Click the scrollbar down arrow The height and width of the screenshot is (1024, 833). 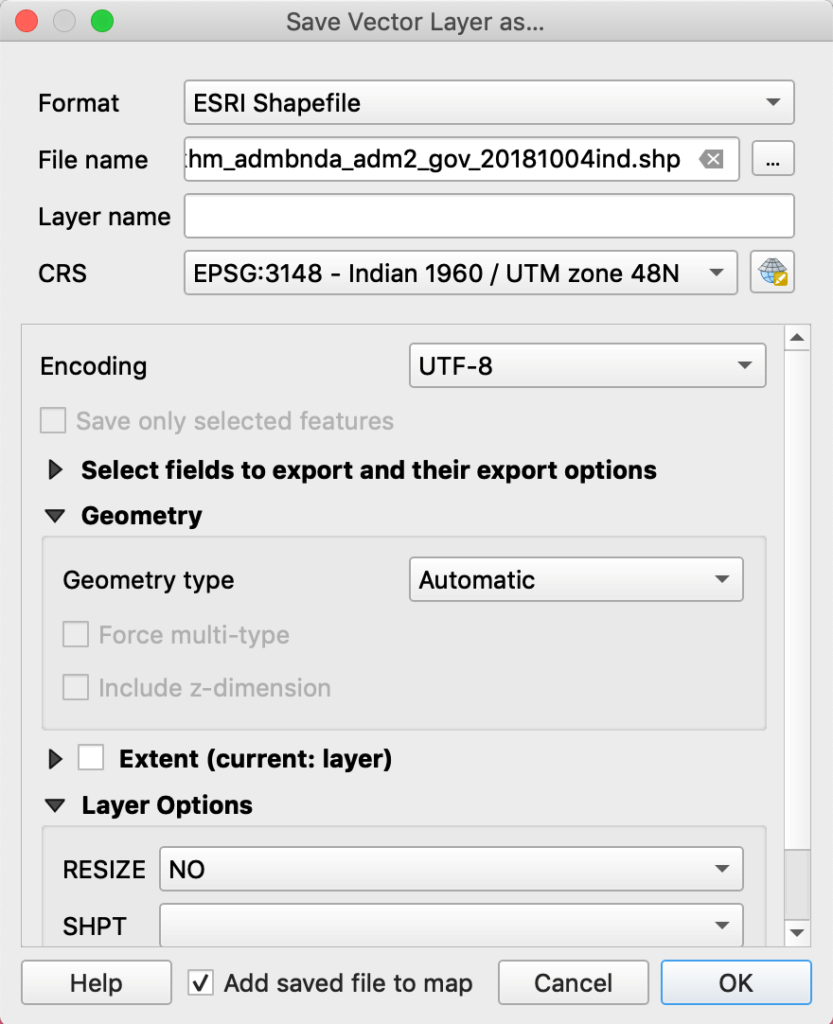(797, 933)
